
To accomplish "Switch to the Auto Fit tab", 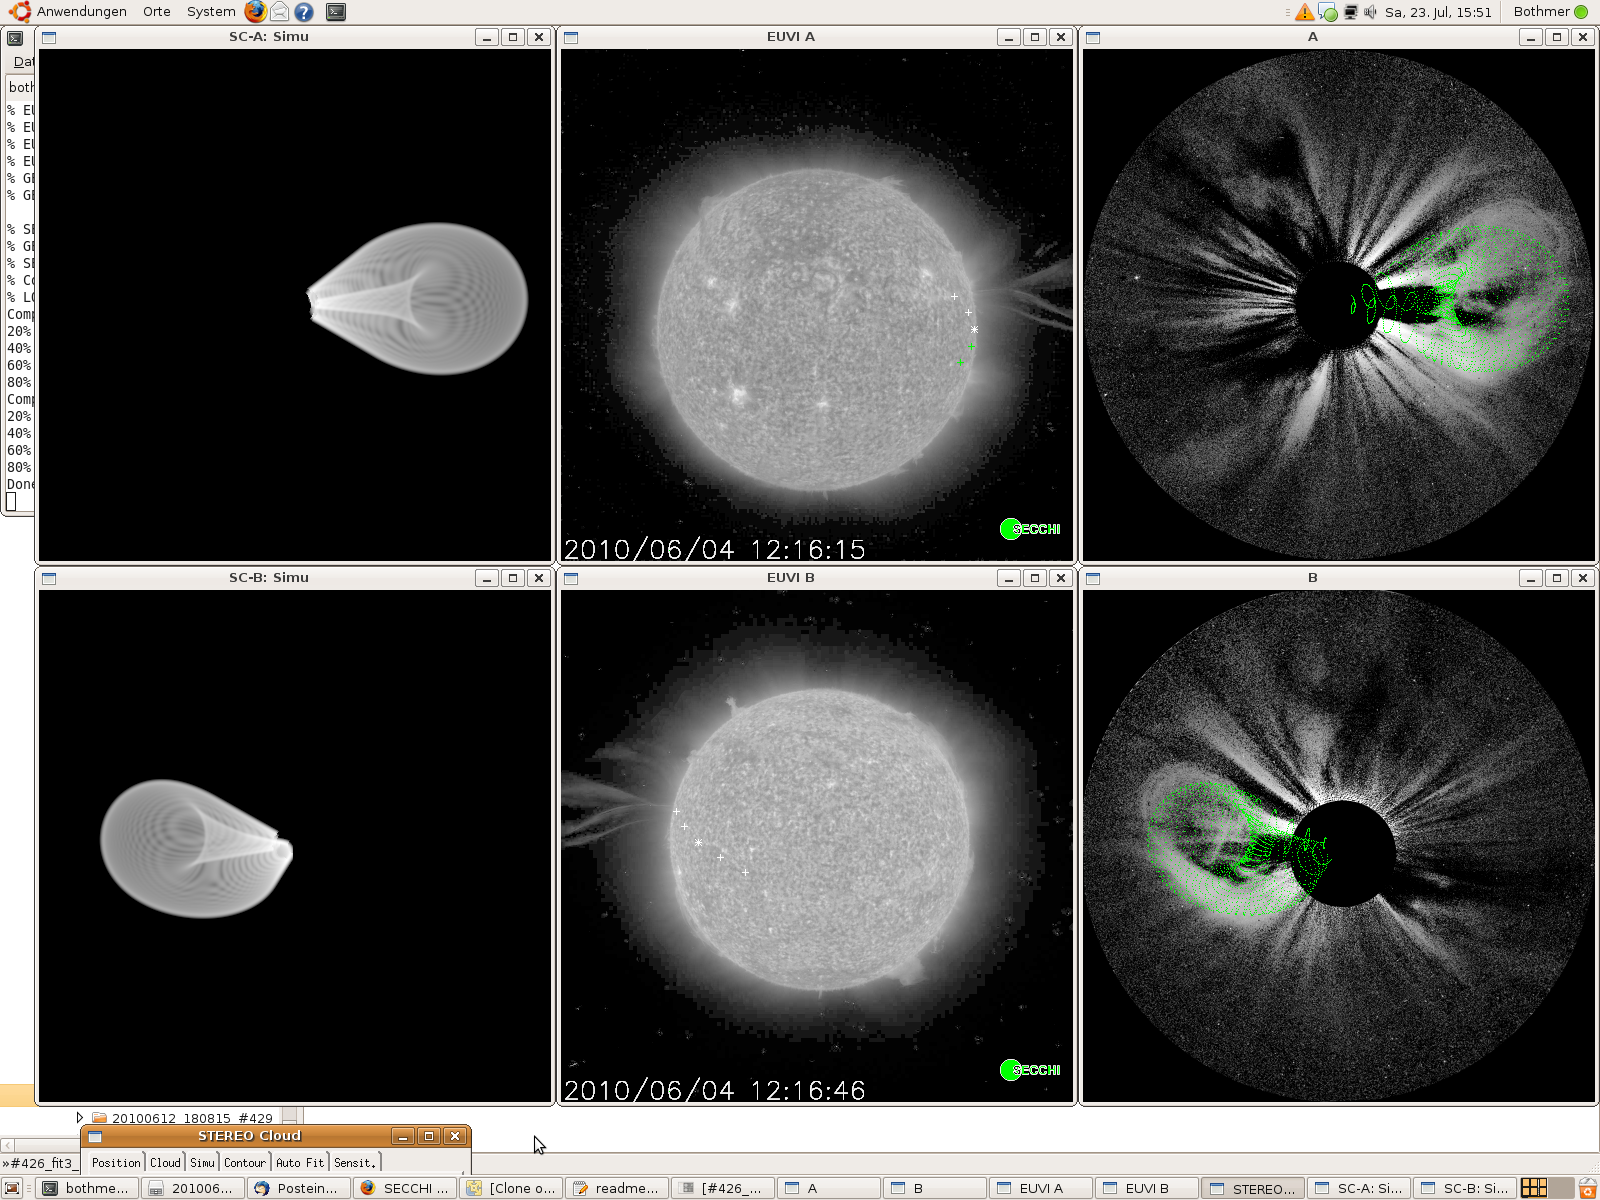I will point(300,1163).
